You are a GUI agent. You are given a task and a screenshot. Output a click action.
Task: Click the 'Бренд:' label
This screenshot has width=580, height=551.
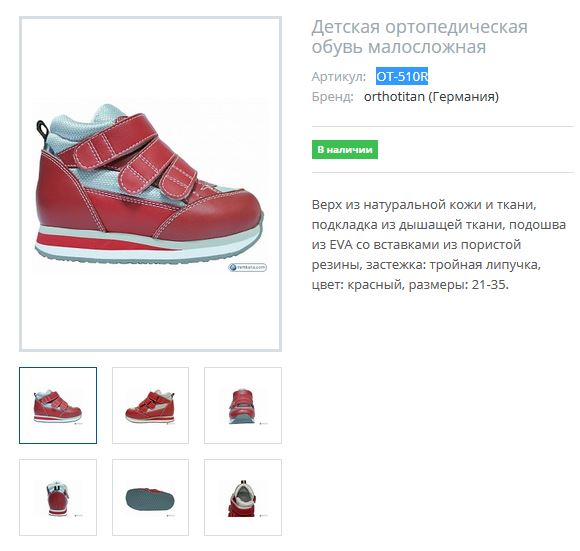[333, 97]
